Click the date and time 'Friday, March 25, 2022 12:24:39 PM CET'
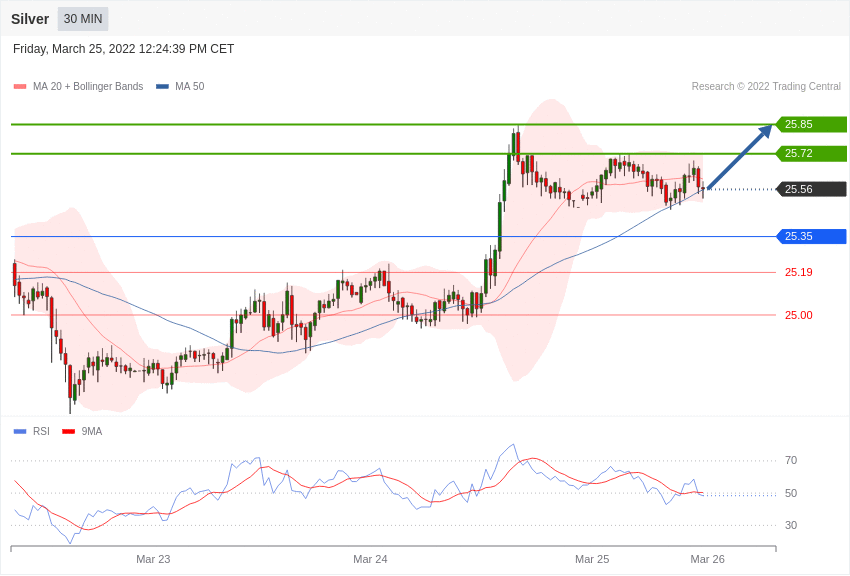850x576 pixels. point(124,49)
